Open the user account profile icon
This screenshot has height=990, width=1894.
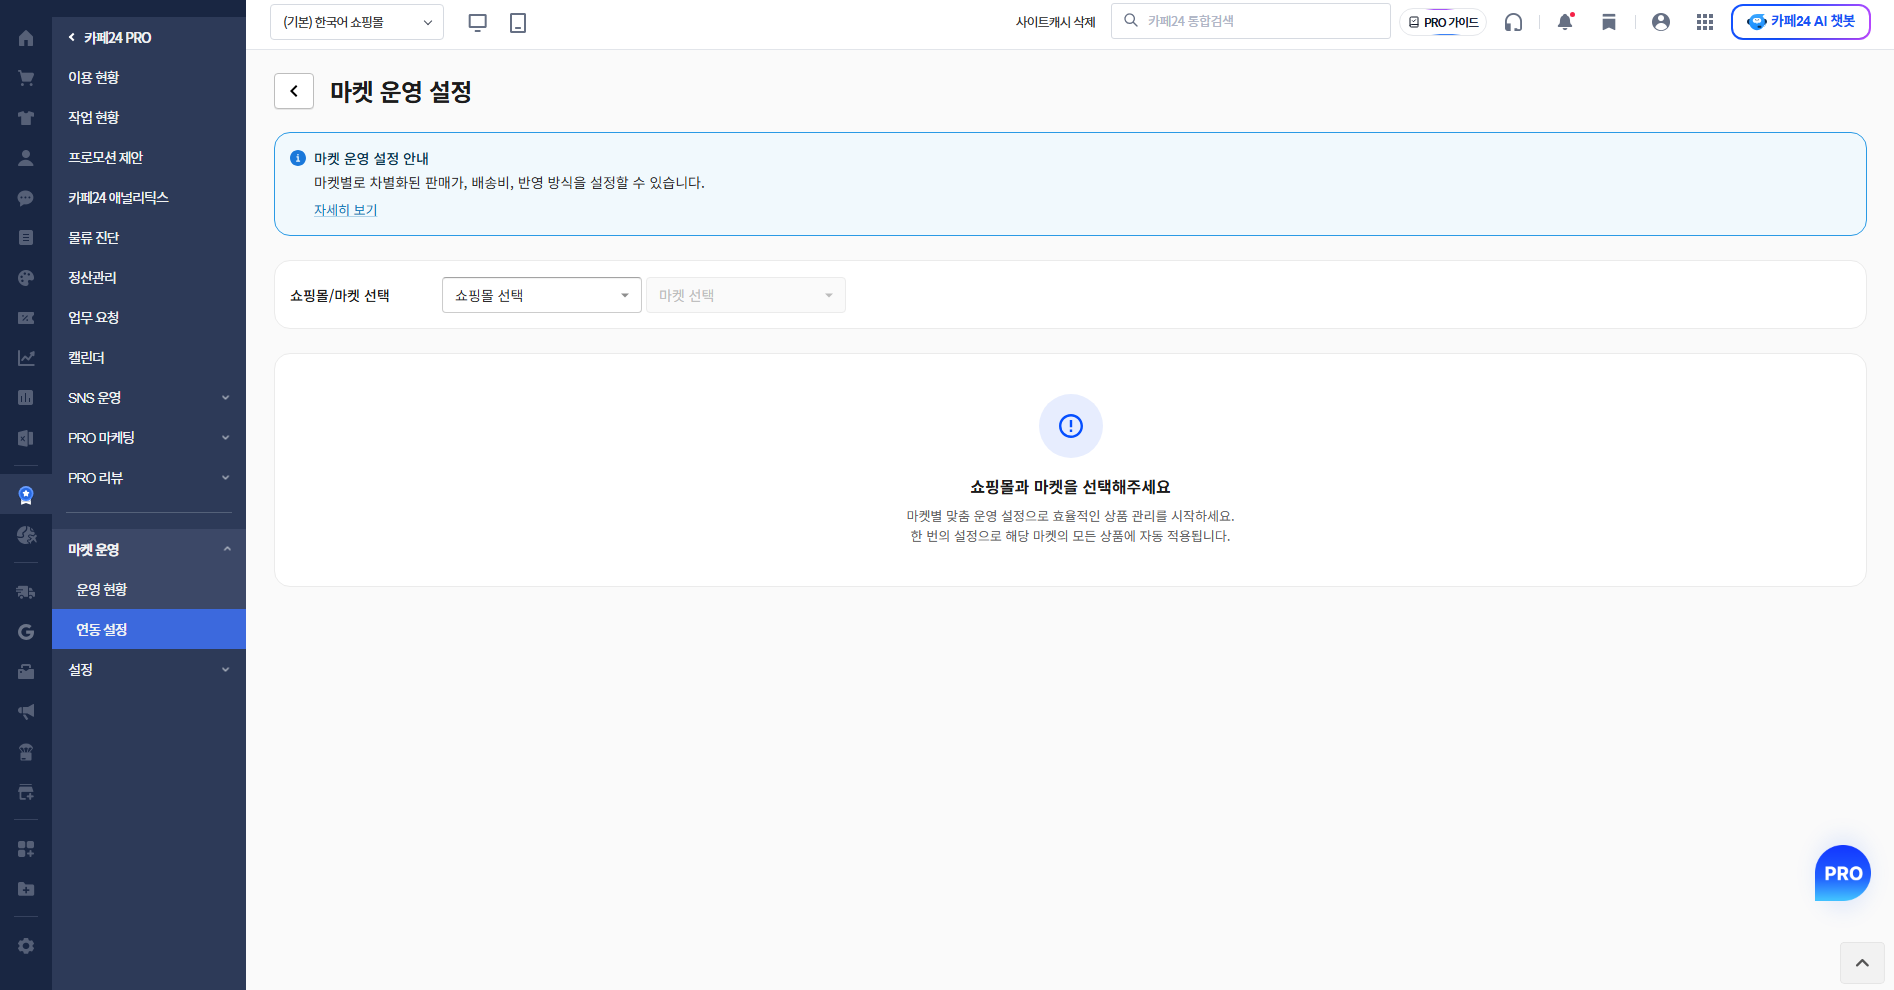click(x=1661, y=22)
